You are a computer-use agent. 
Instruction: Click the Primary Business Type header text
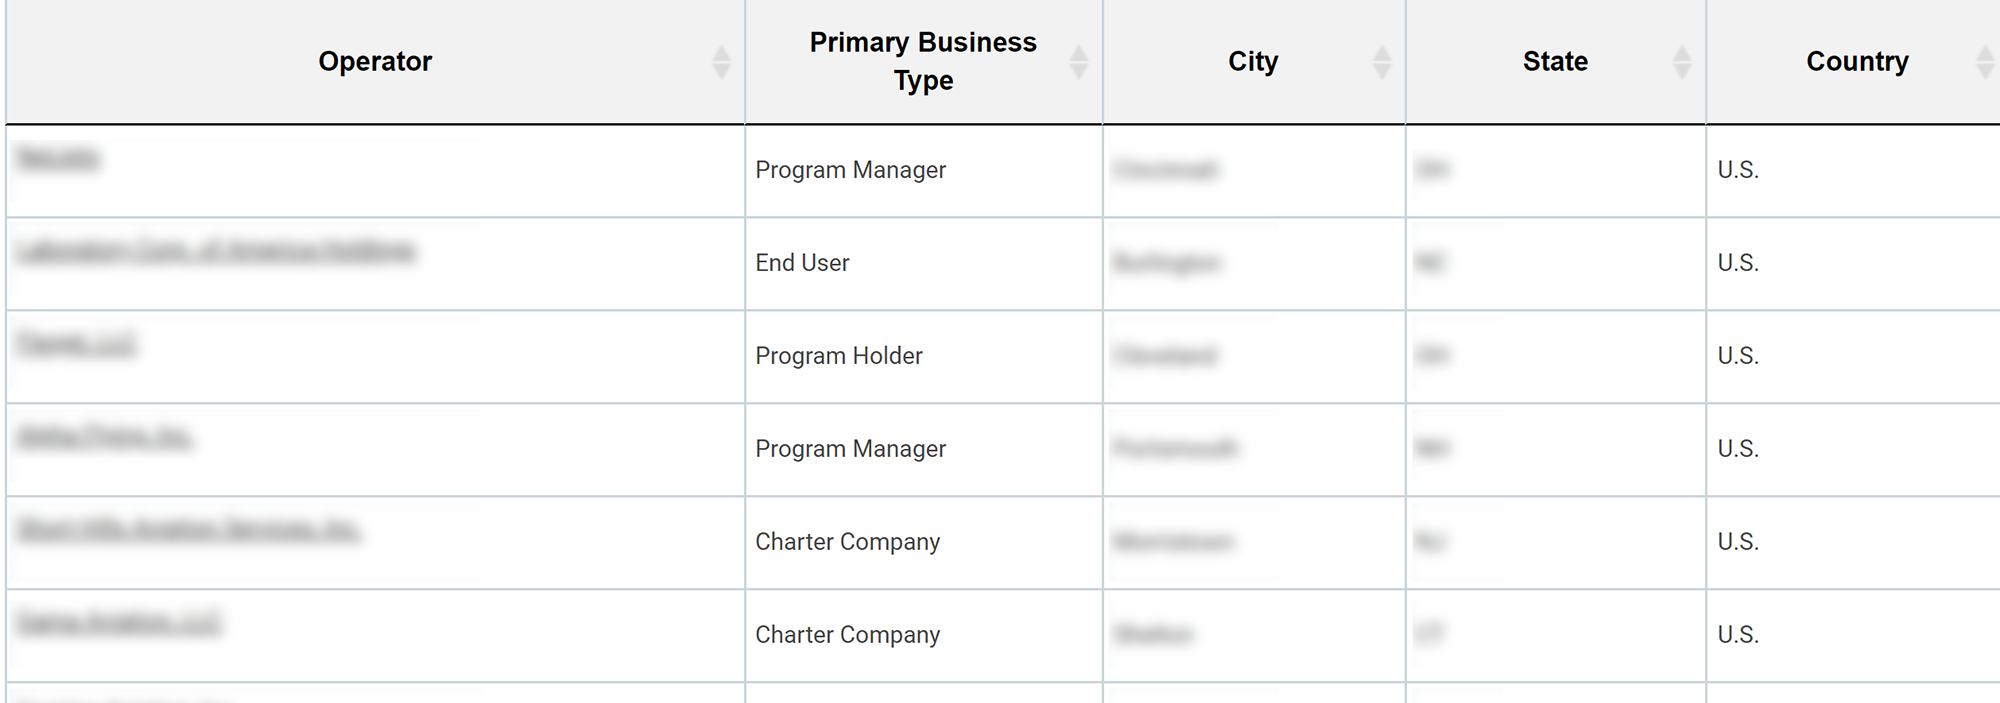[x=923, y=61]
